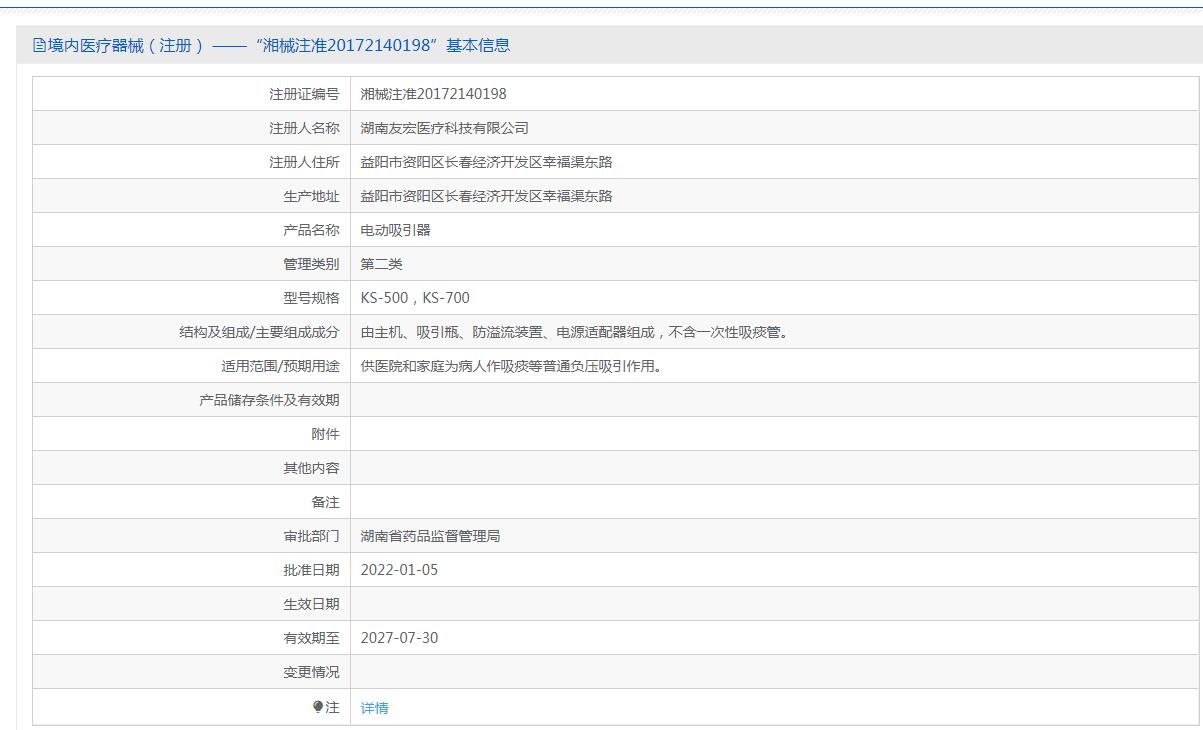Click the bulb icon beside 注 label
Image resolution: width=1203 pixels, height=730 pixels.
tap(318, 707)
